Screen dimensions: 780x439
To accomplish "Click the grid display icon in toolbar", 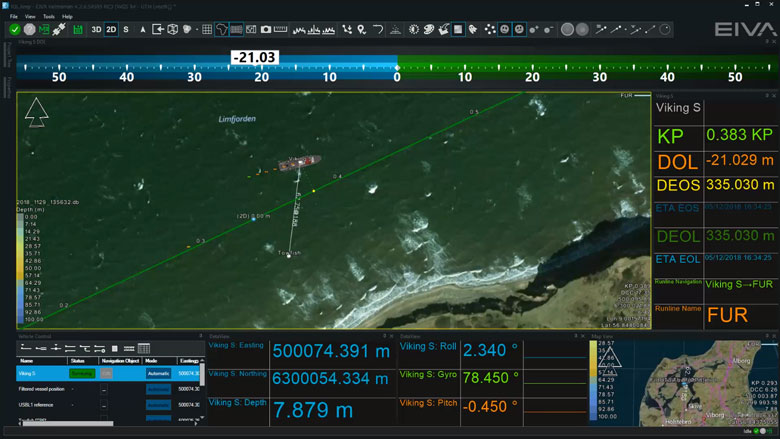I will coord(207,30).
